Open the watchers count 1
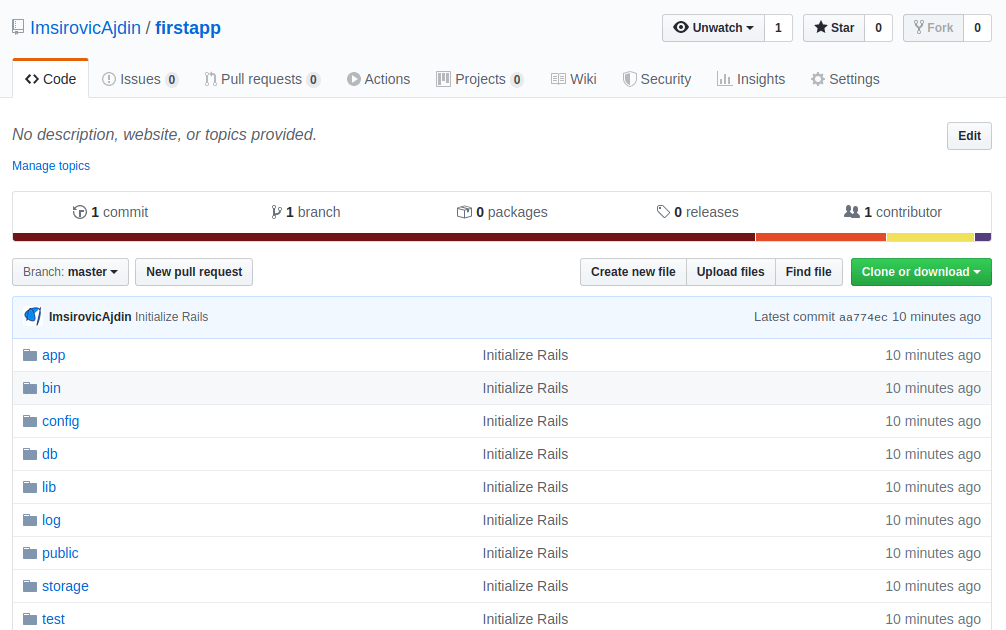The image size is (1006, 630). click(x=778, y=28)
